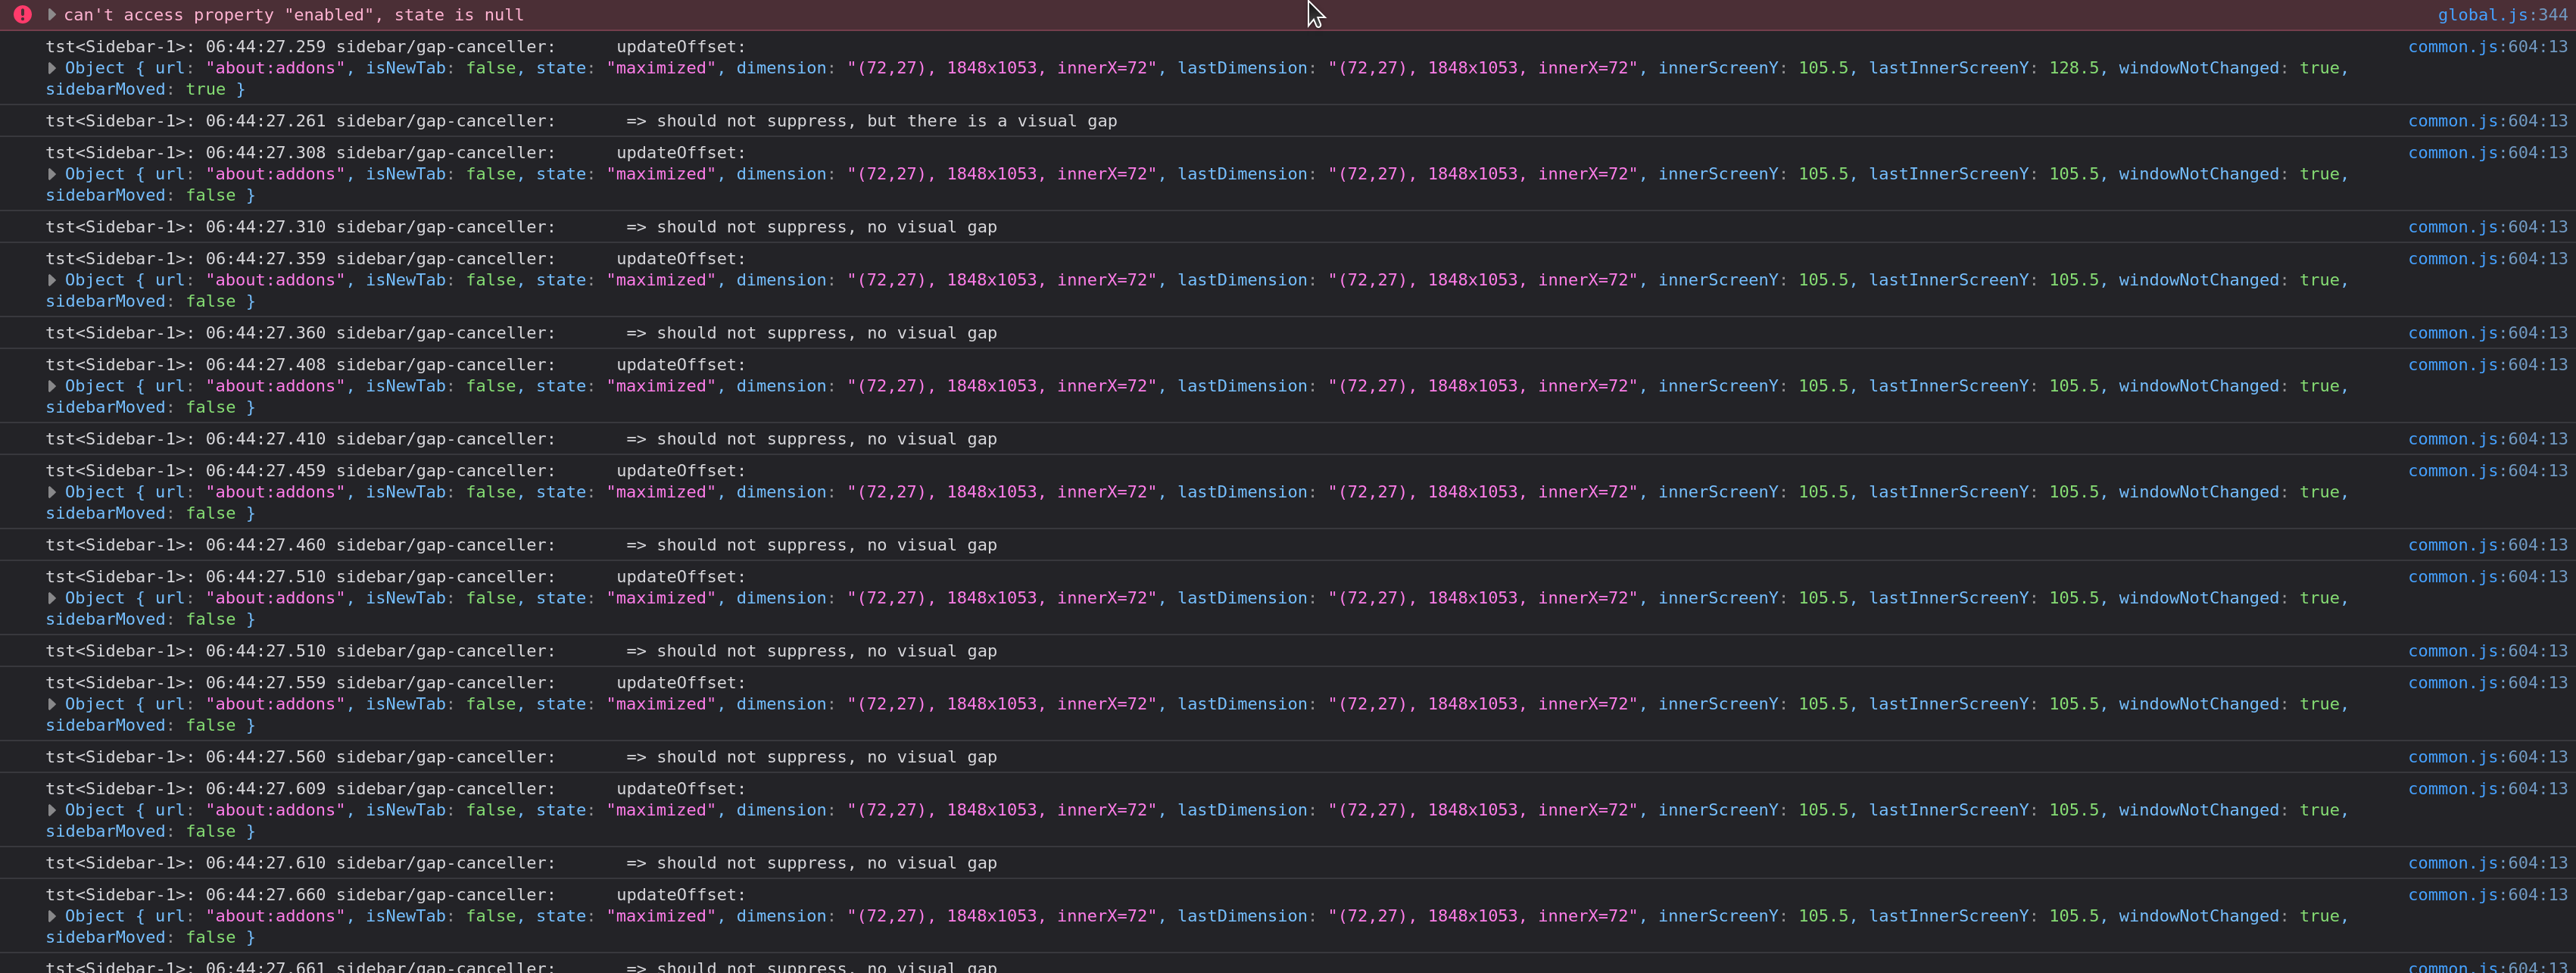Follow common.js:604:13 link on the 06:44:27.359 row
Screen dimensions: 2576x973
point(2487,259)
